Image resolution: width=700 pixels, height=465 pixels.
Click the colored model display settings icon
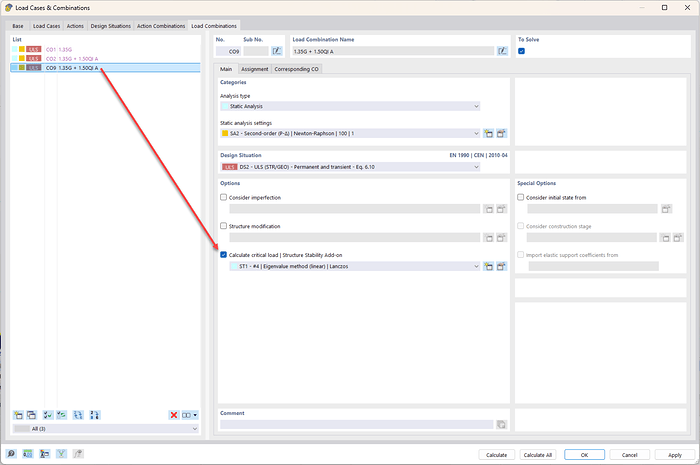[44, 454]
